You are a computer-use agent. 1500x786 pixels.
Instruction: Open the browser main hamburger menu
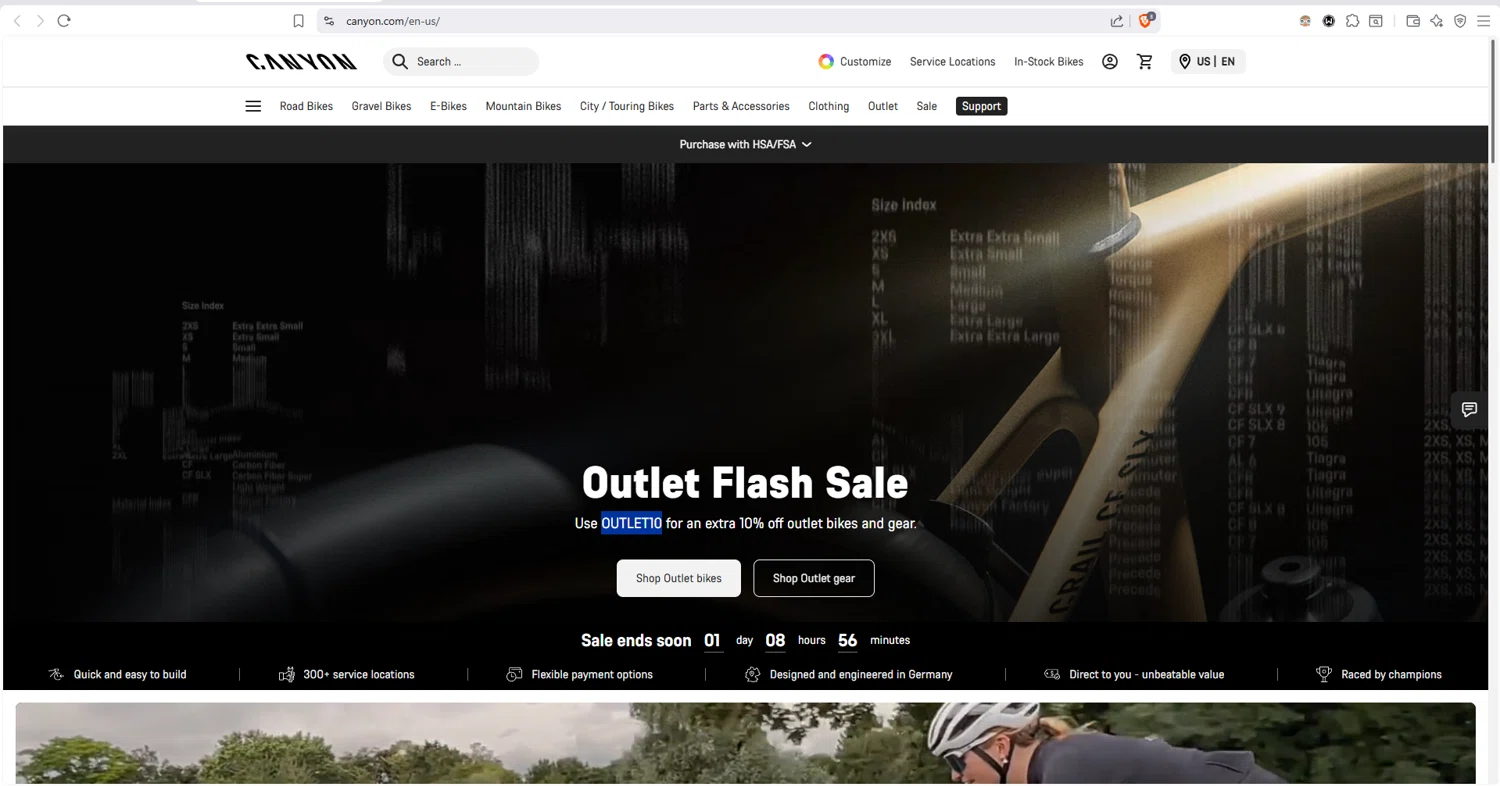[1484, 20]
